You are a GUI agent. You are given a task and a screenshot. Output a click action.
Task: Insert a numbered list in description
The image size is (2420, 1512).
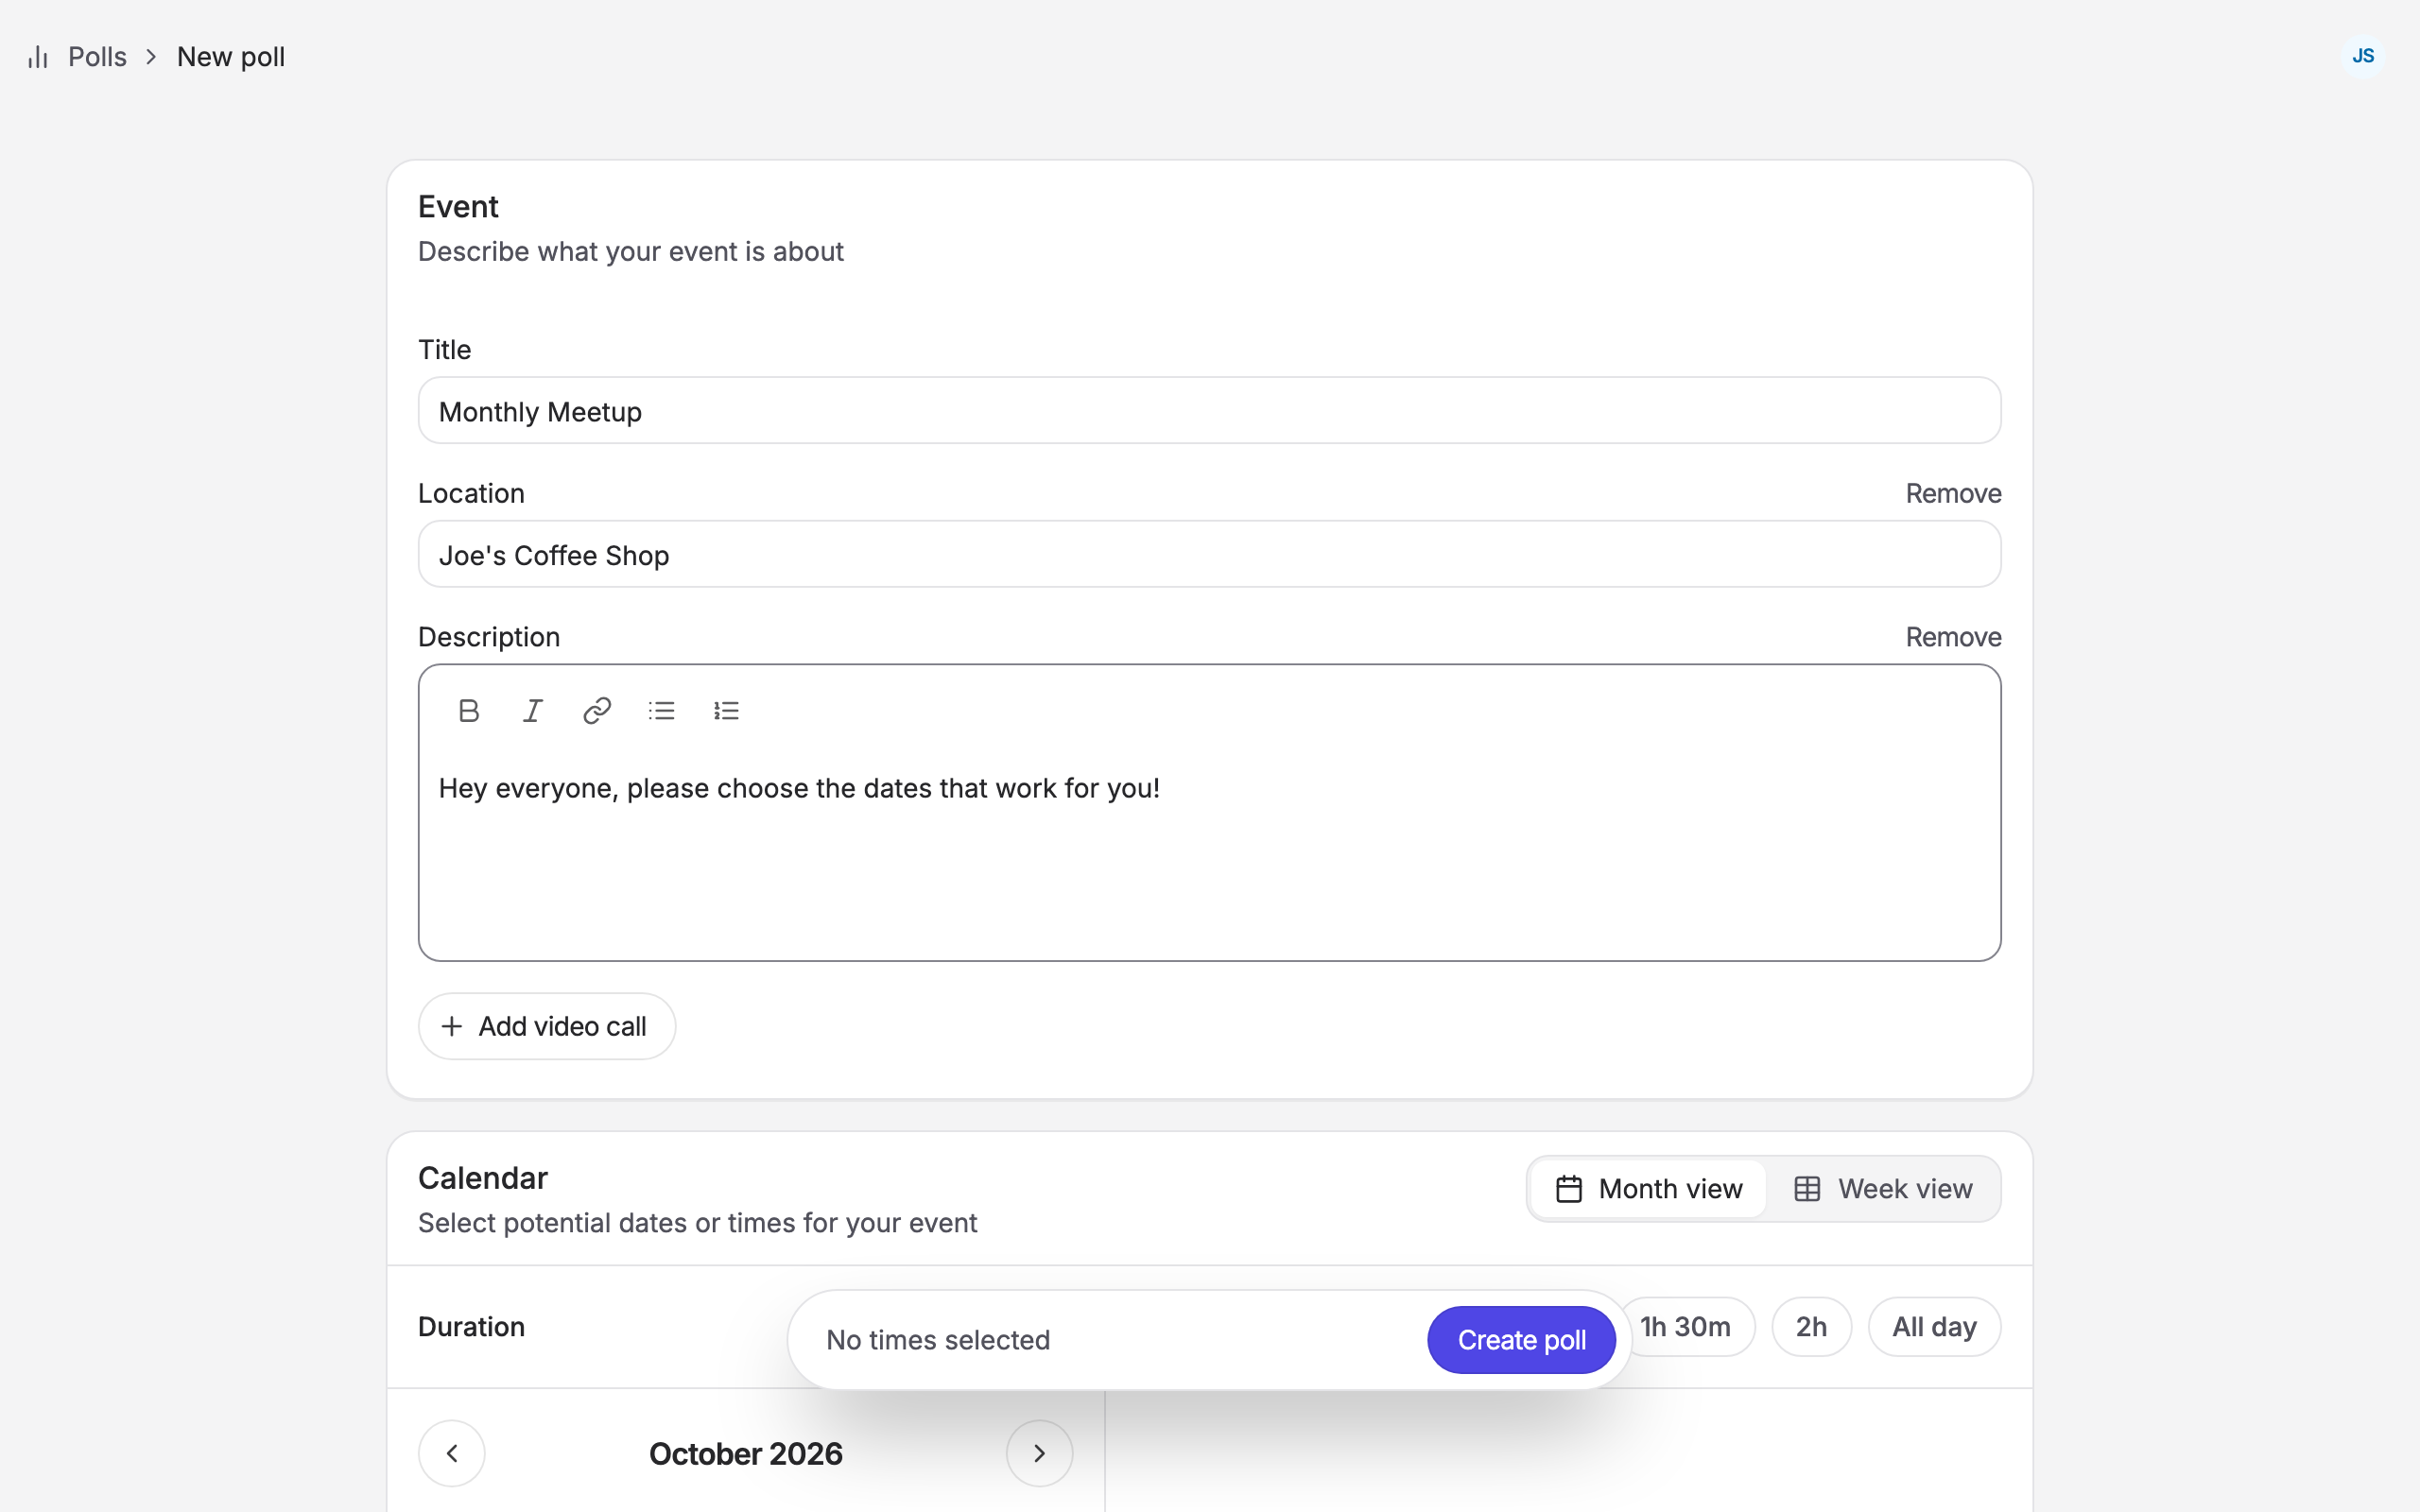coord(726,711)
